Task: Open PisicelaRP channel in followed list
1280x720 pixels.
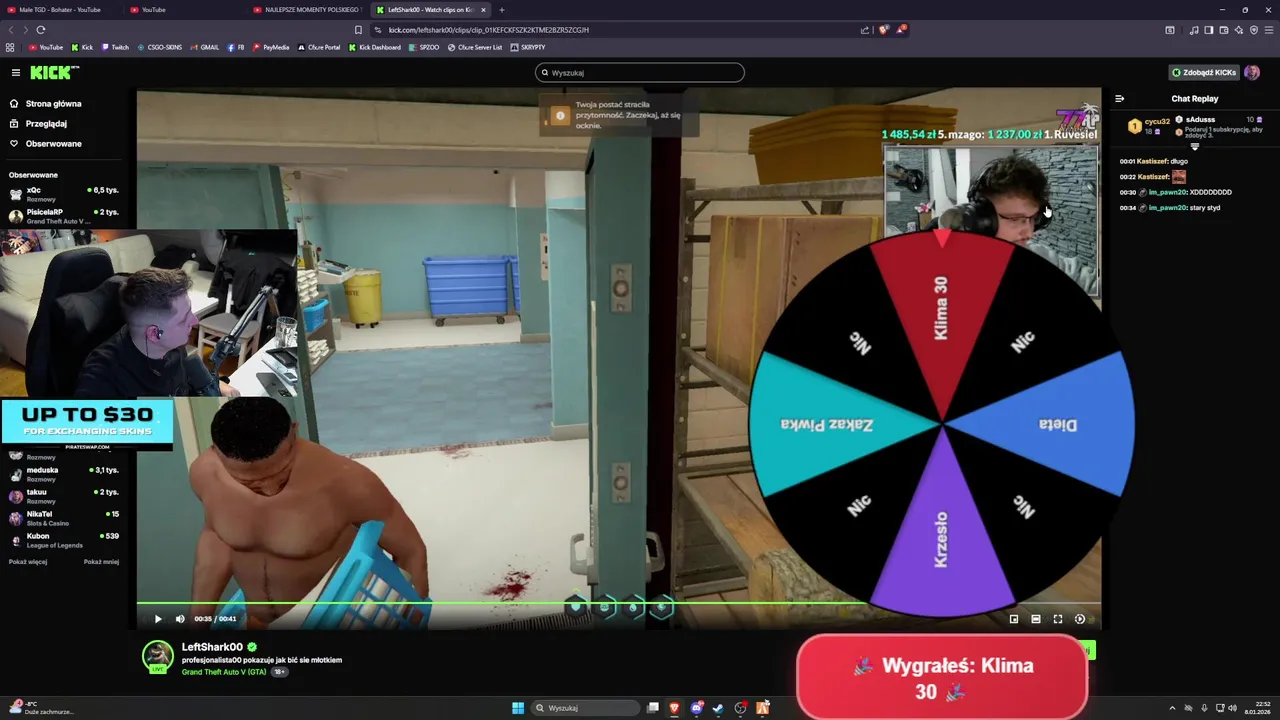Action: click(x=63, y=216)
